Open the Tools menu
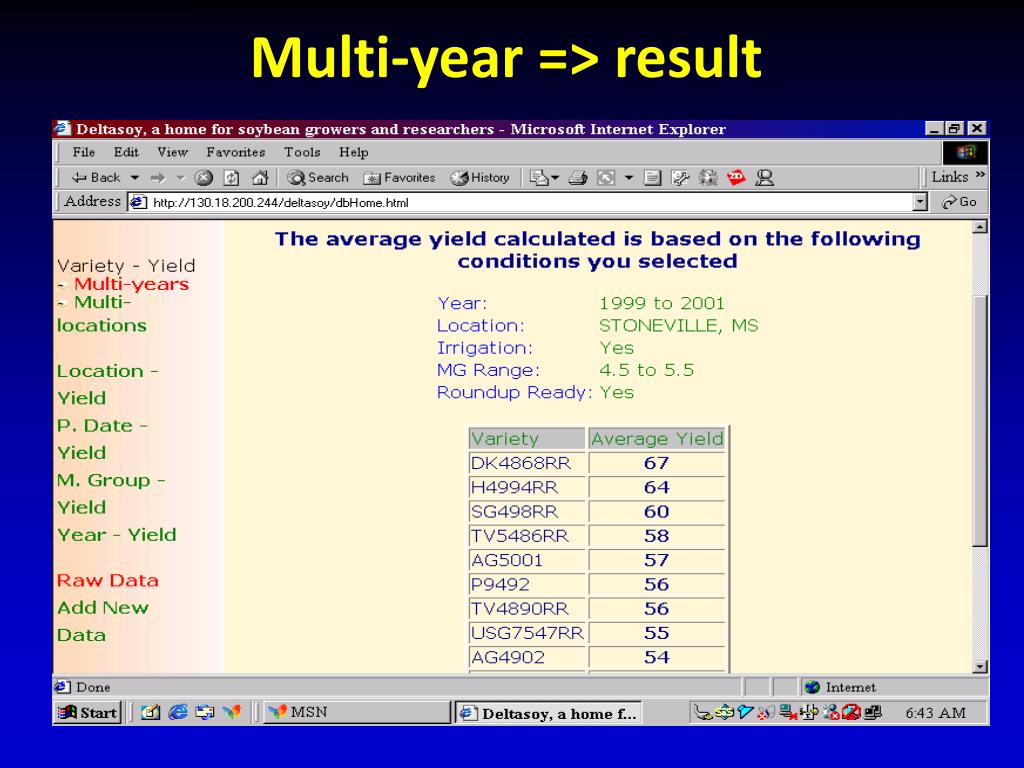Image resolution: width=1024 pixels, height=768 pixels. tap(302, 152)
